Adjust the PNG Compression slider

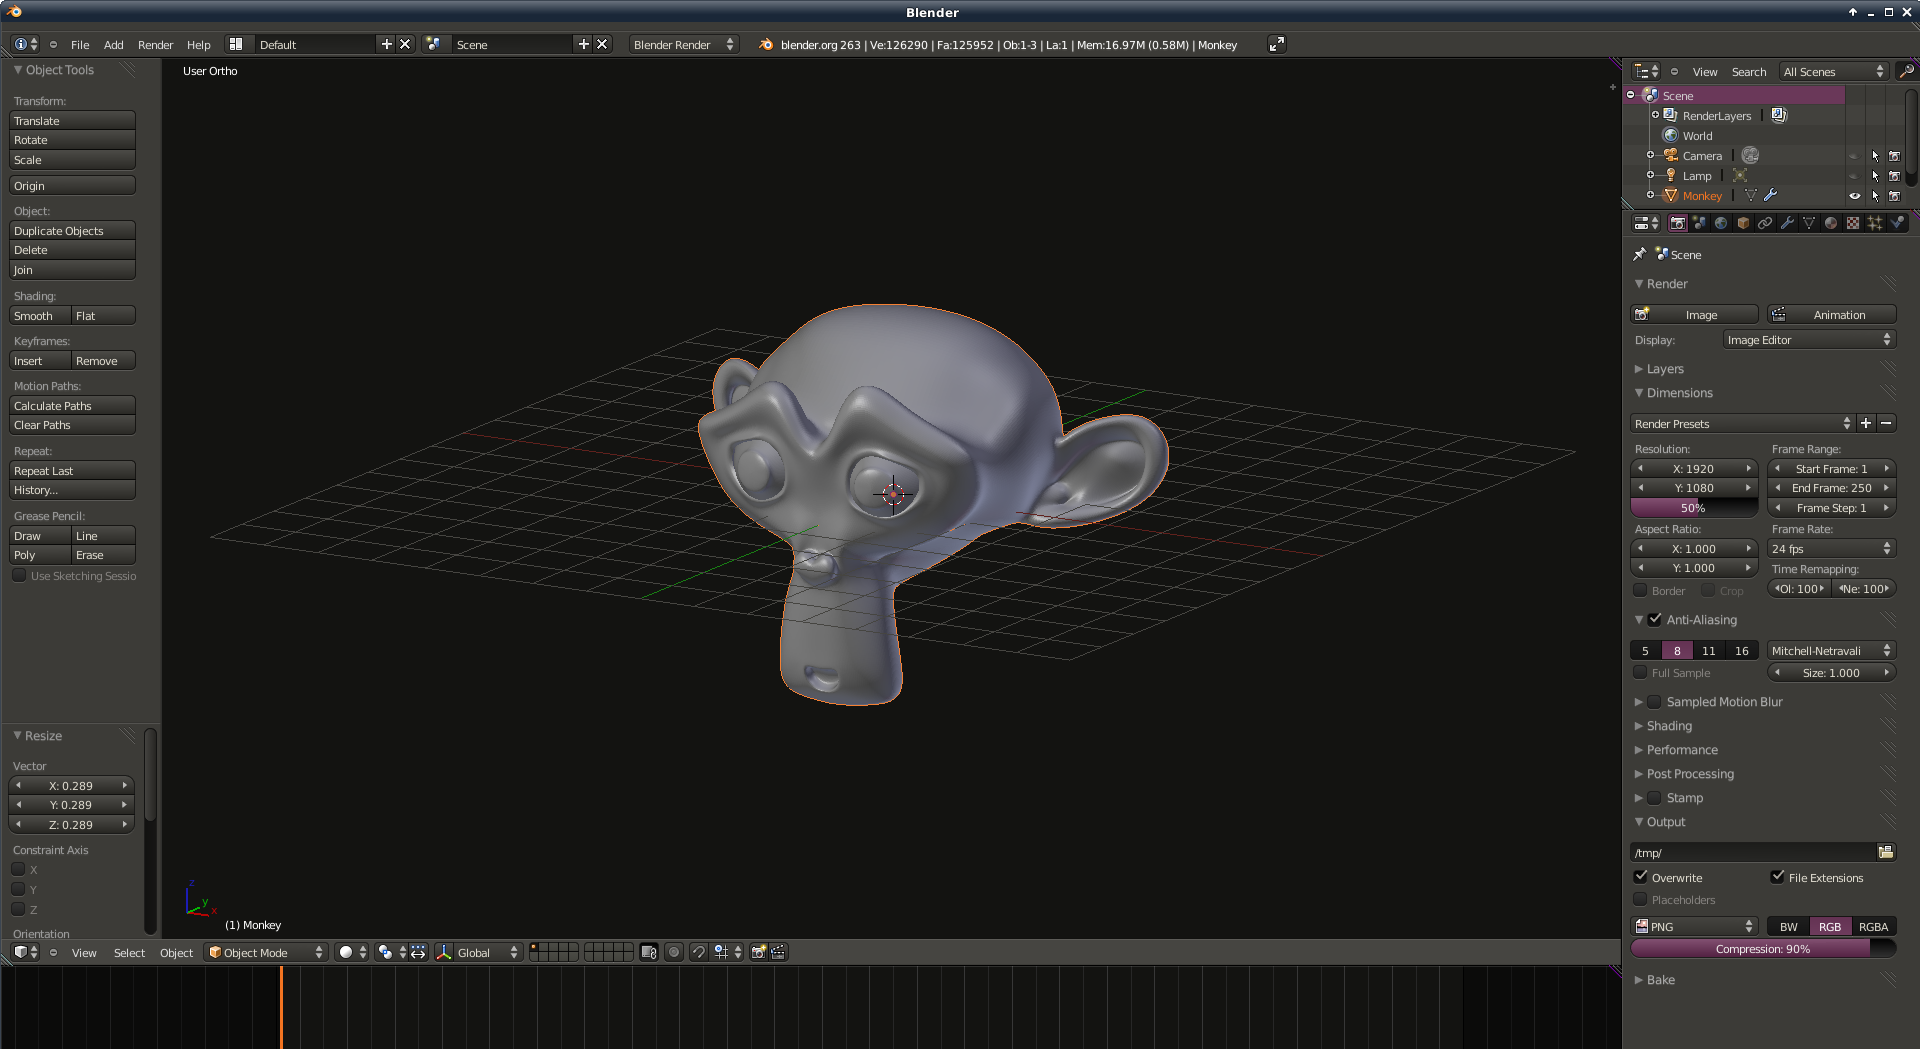pos(1762,949)
